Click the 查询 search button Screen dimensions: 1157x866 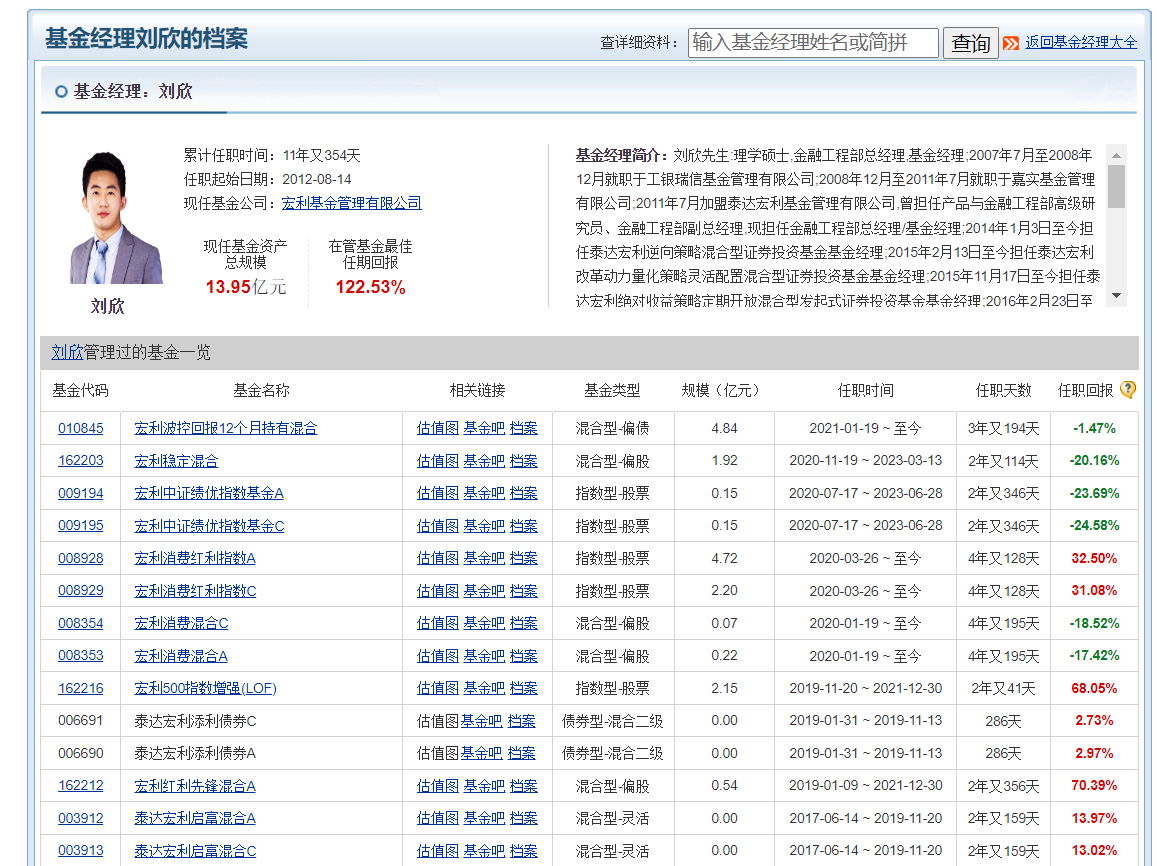coord(970,43)
